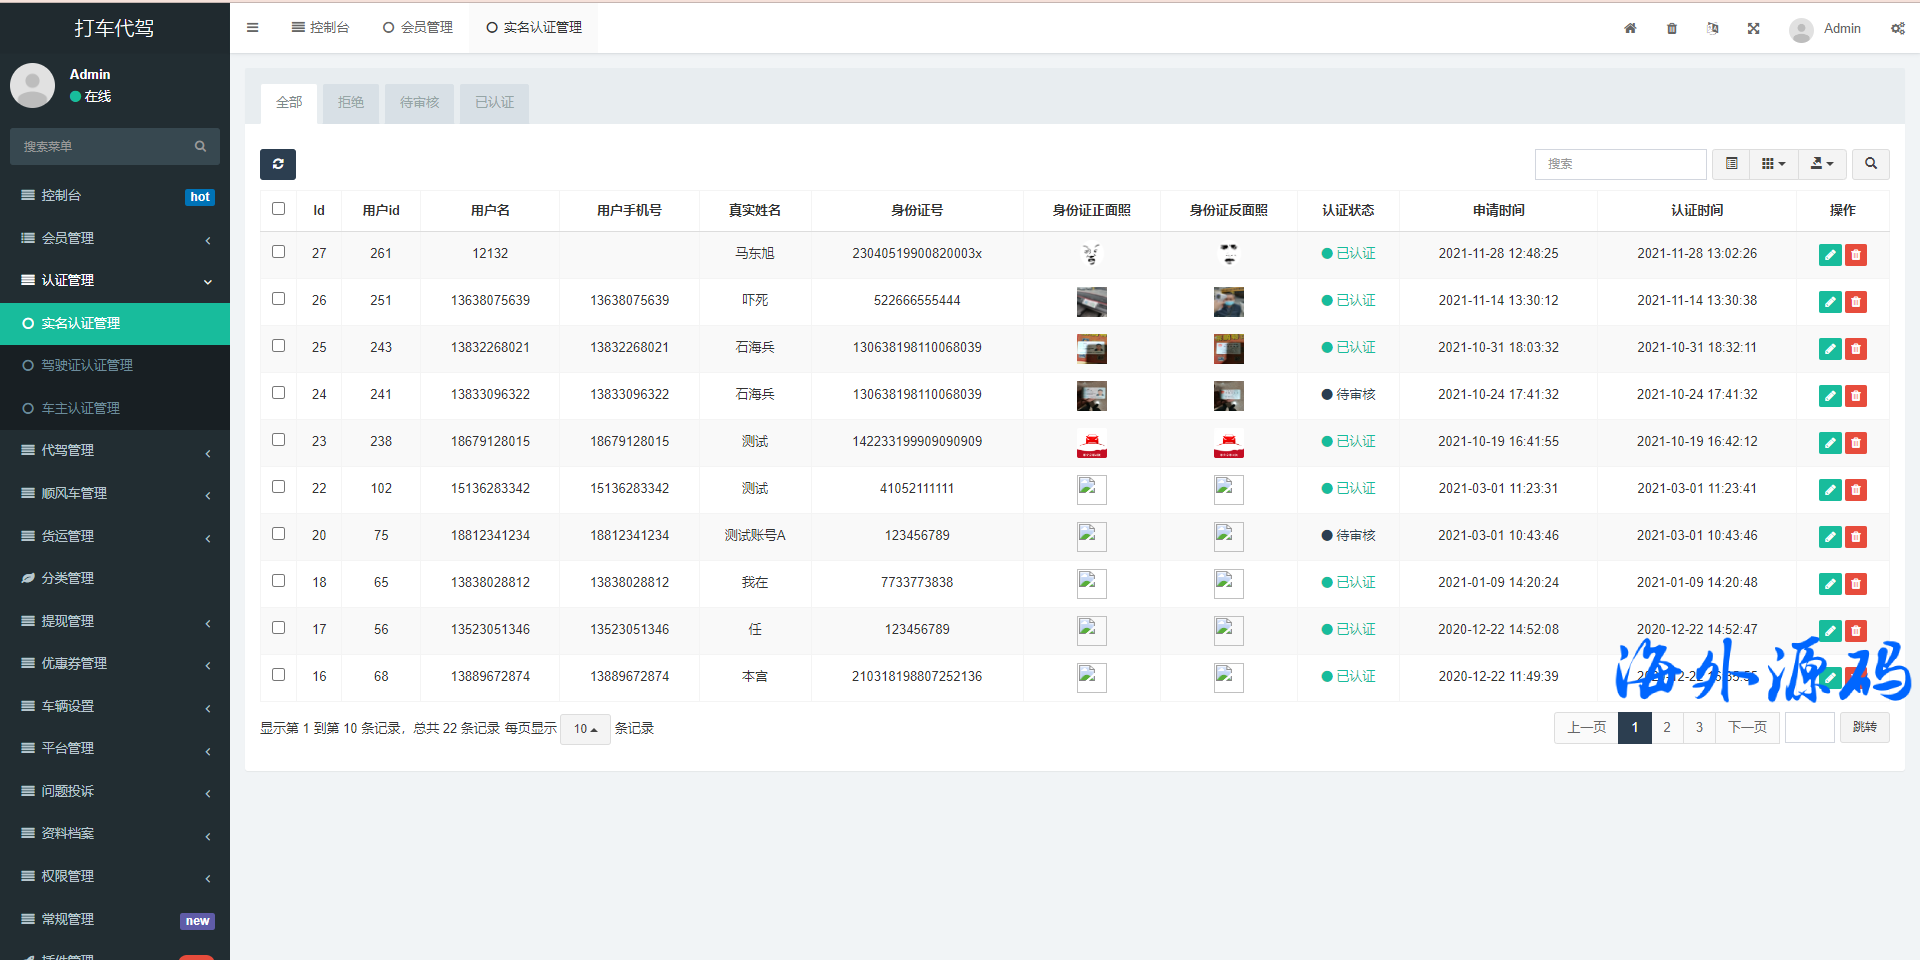Open the export data dropdown
Screen dimensions: 1920x960
(1822, 164)
